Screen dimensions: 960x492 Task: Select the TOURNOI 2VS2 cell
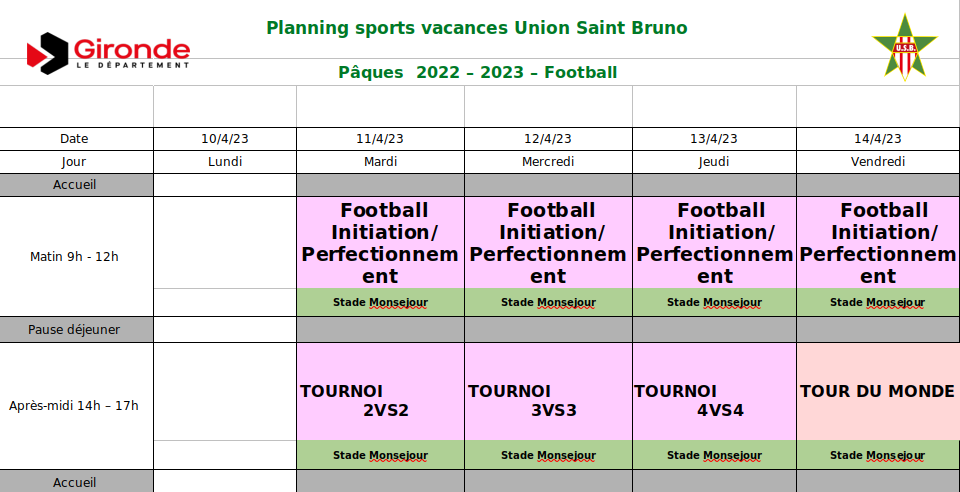point(380,392)
